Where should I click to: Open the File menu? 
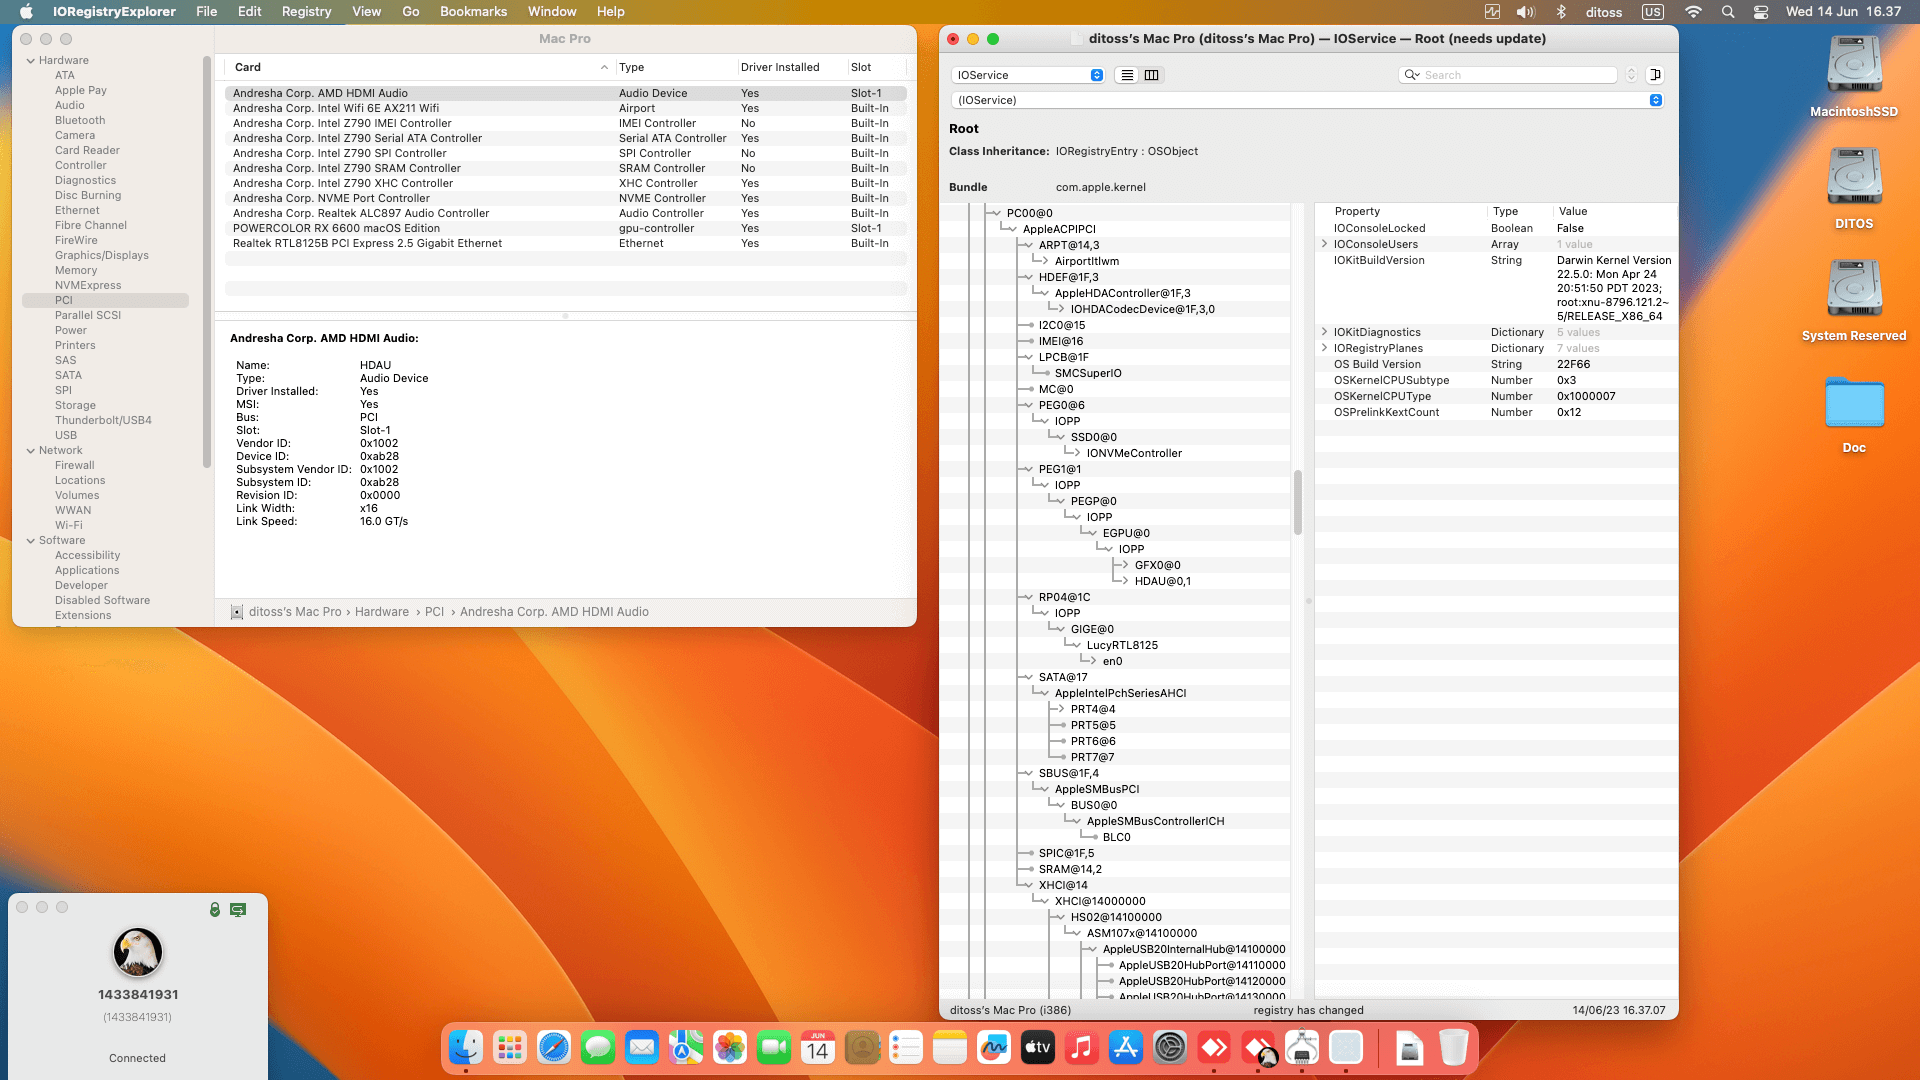coord(206,12)
